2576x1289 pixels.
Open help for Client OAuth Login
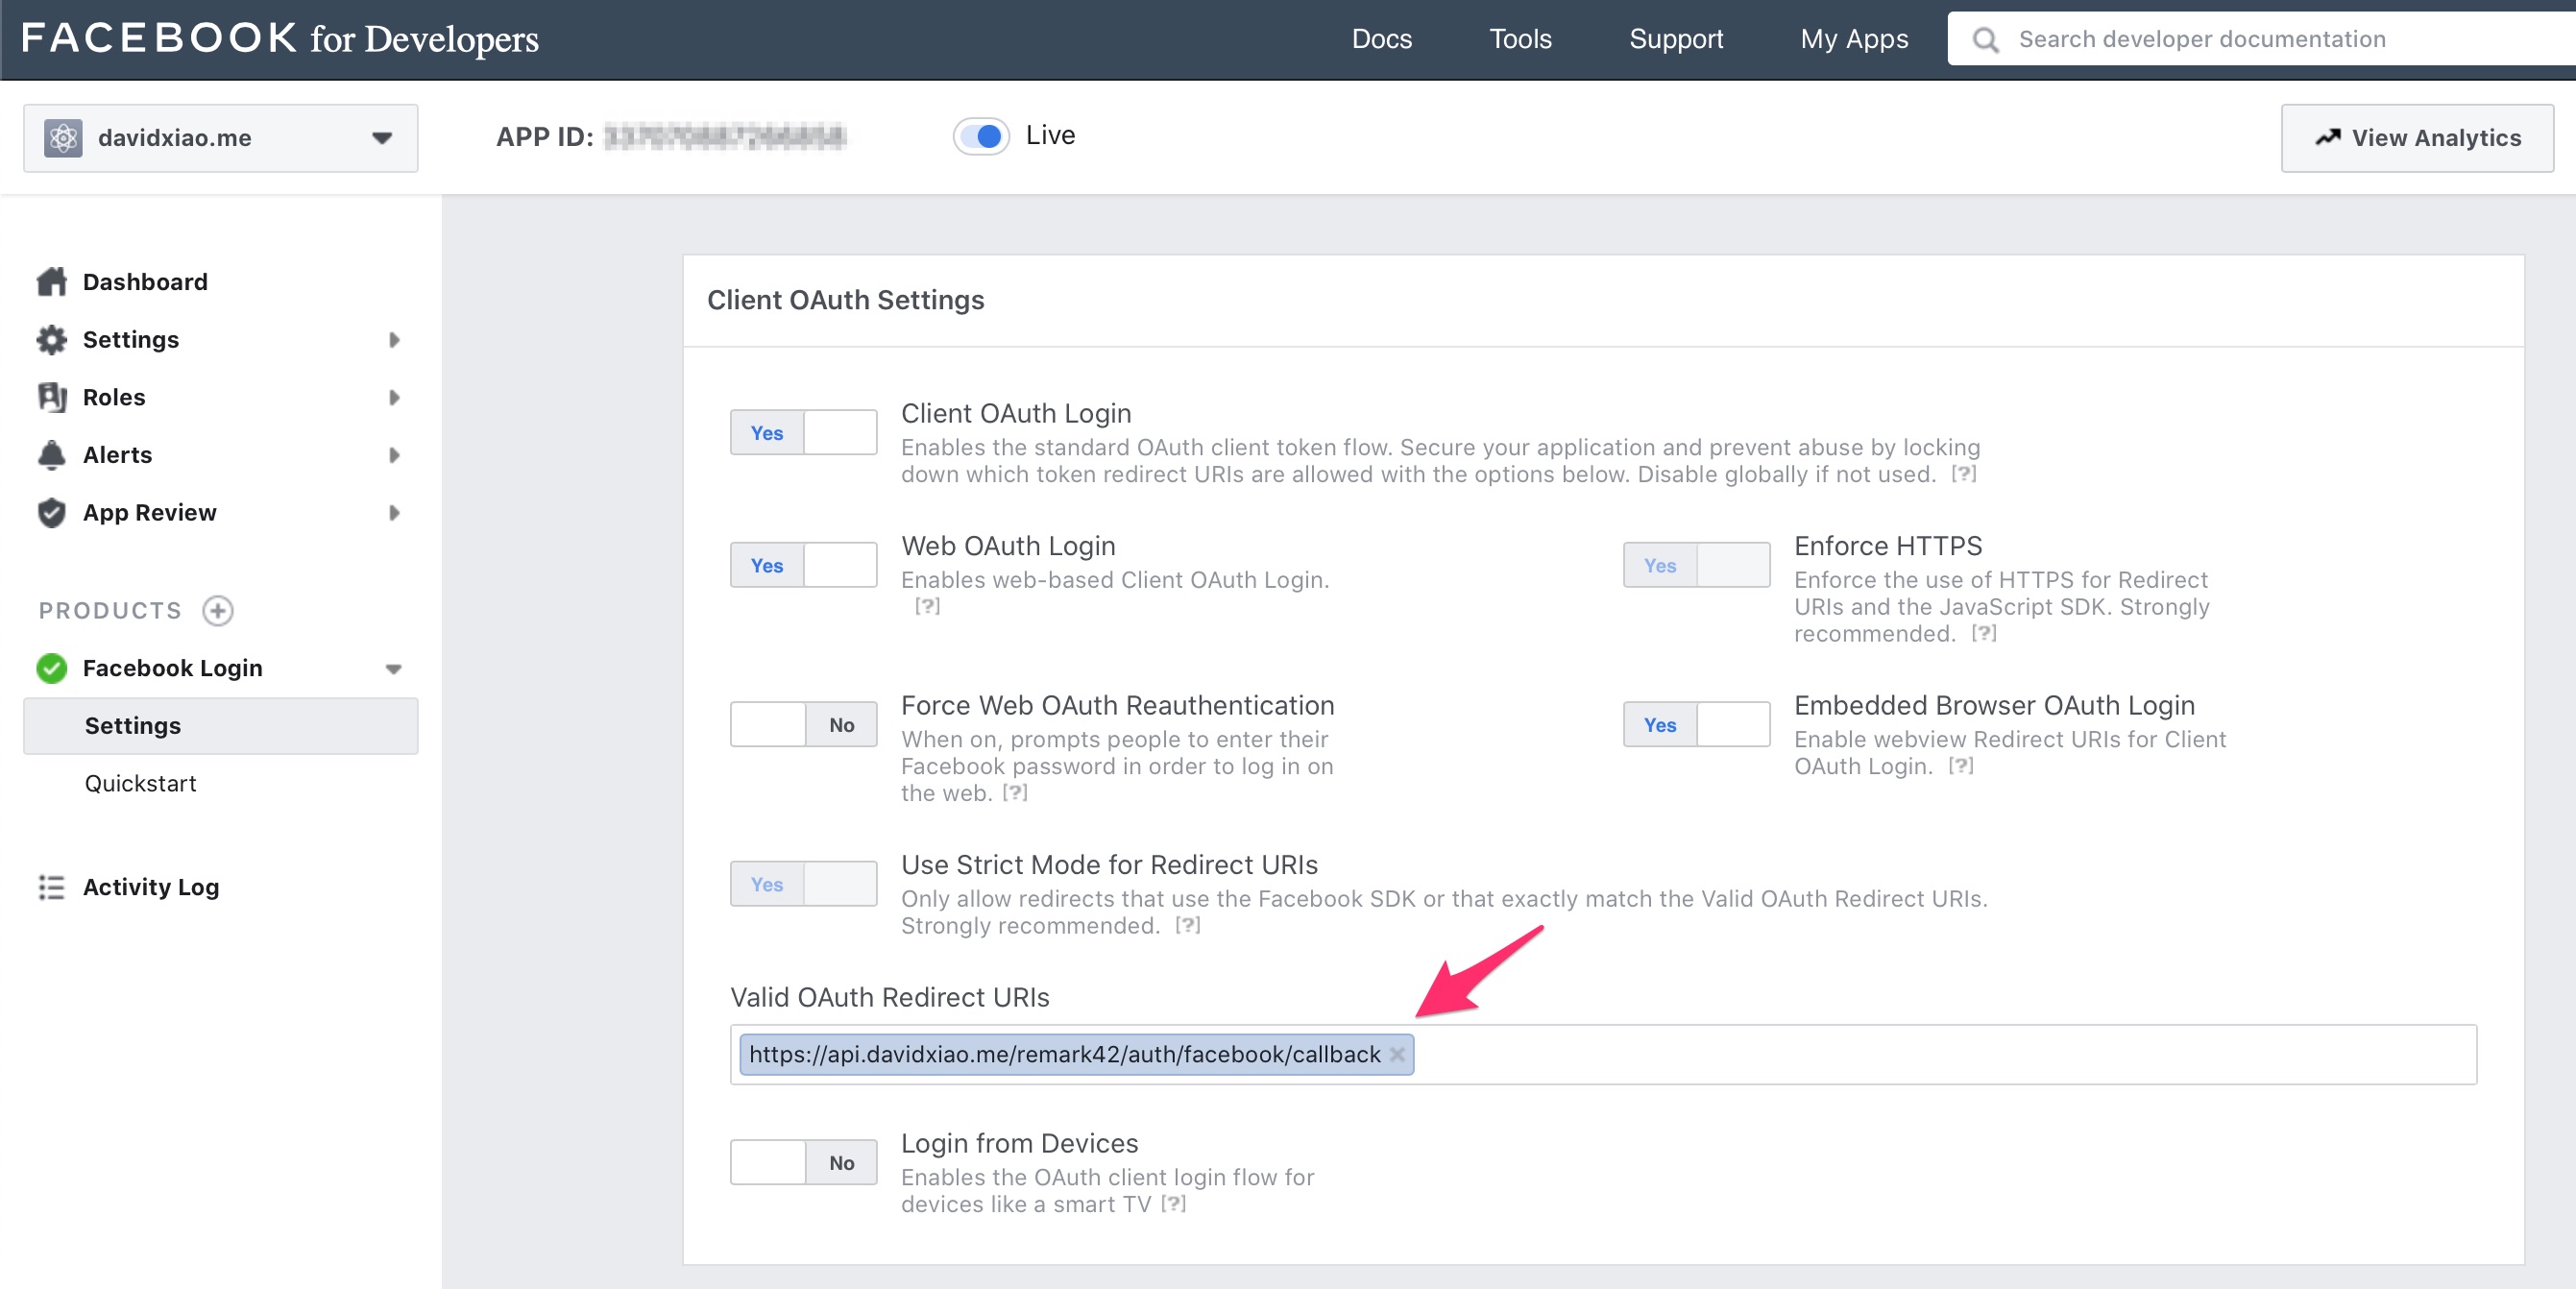[1963, 474]
